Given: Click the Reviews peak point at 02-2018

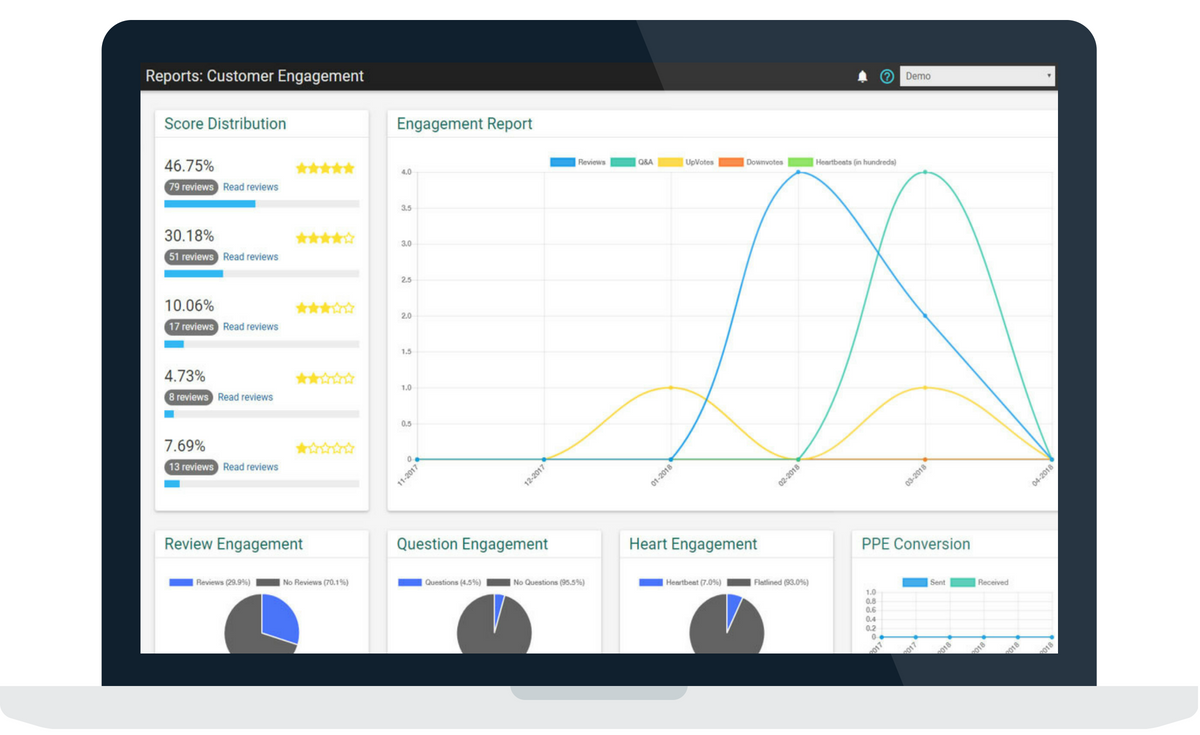Looking at the screenshot, I should click(x=798, y=172).
